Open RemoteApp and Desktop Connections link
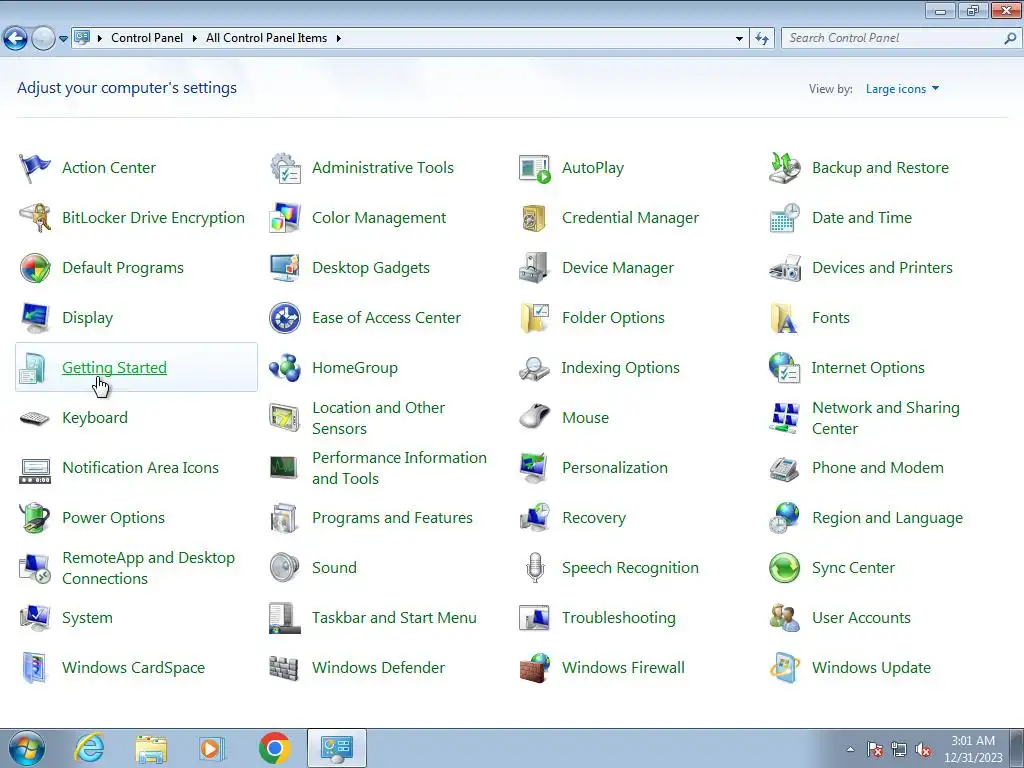Image resolution: width=1024 pixels, height=768 pixels. pos(148,568)
